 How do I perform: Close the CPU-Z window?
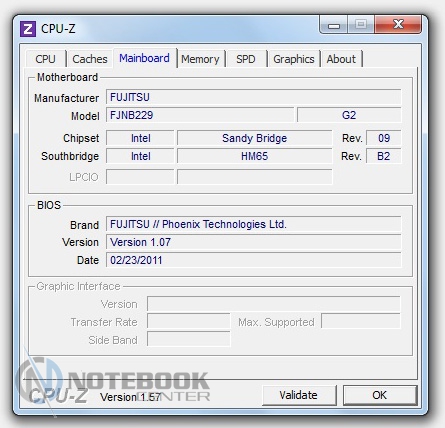tap(398, 24)
